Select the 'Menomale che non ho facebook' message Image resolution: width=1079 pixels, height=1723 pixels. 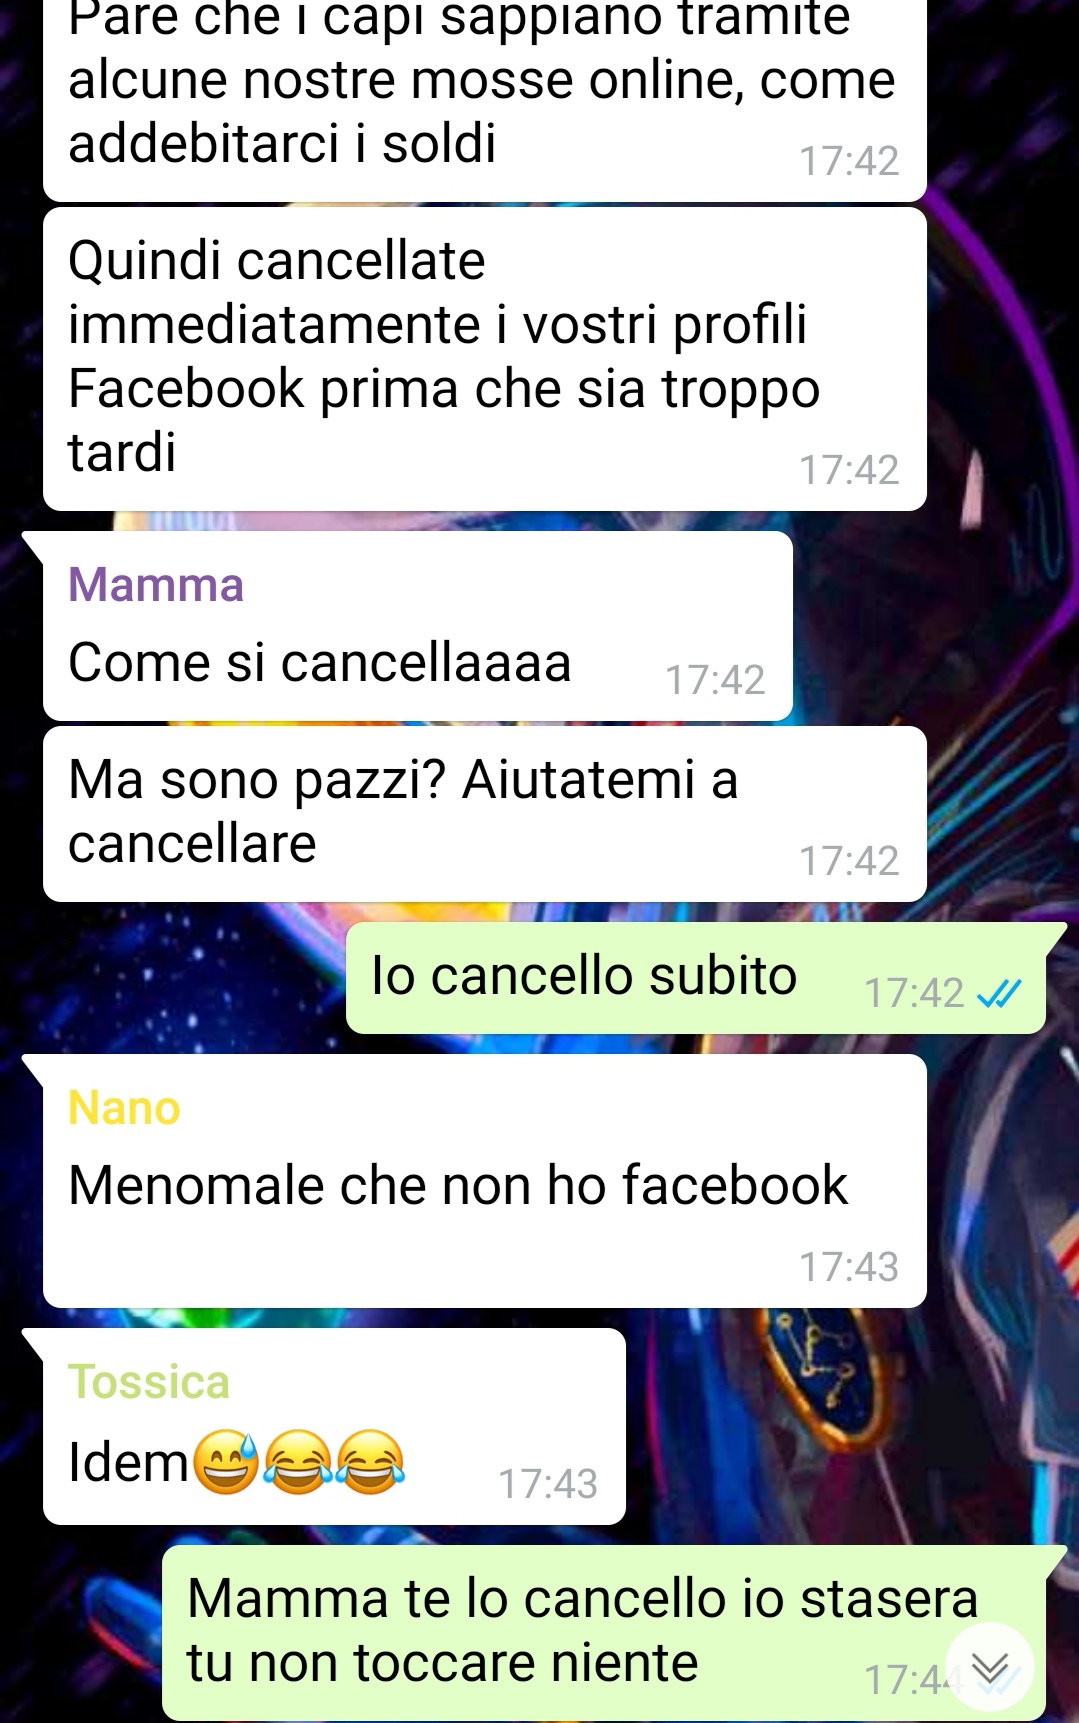click(485, 1181)
